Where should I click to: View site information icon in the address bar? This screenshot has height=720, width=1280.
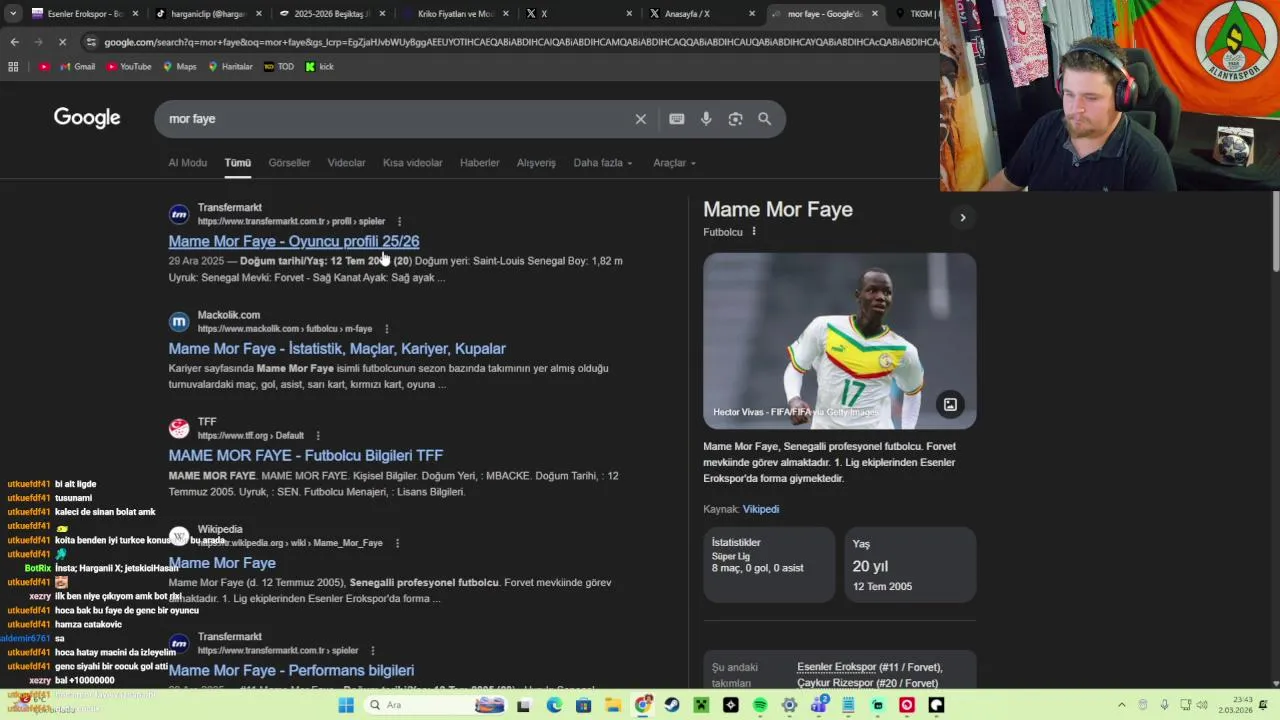pyautogui.click(x=91, y=42)
